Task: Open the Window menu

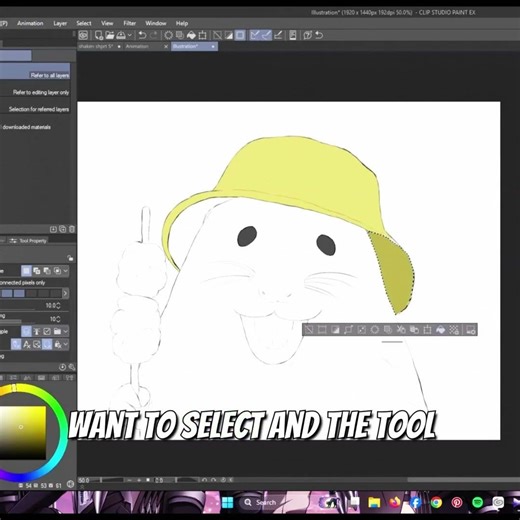Action: [x=156, y=23]
